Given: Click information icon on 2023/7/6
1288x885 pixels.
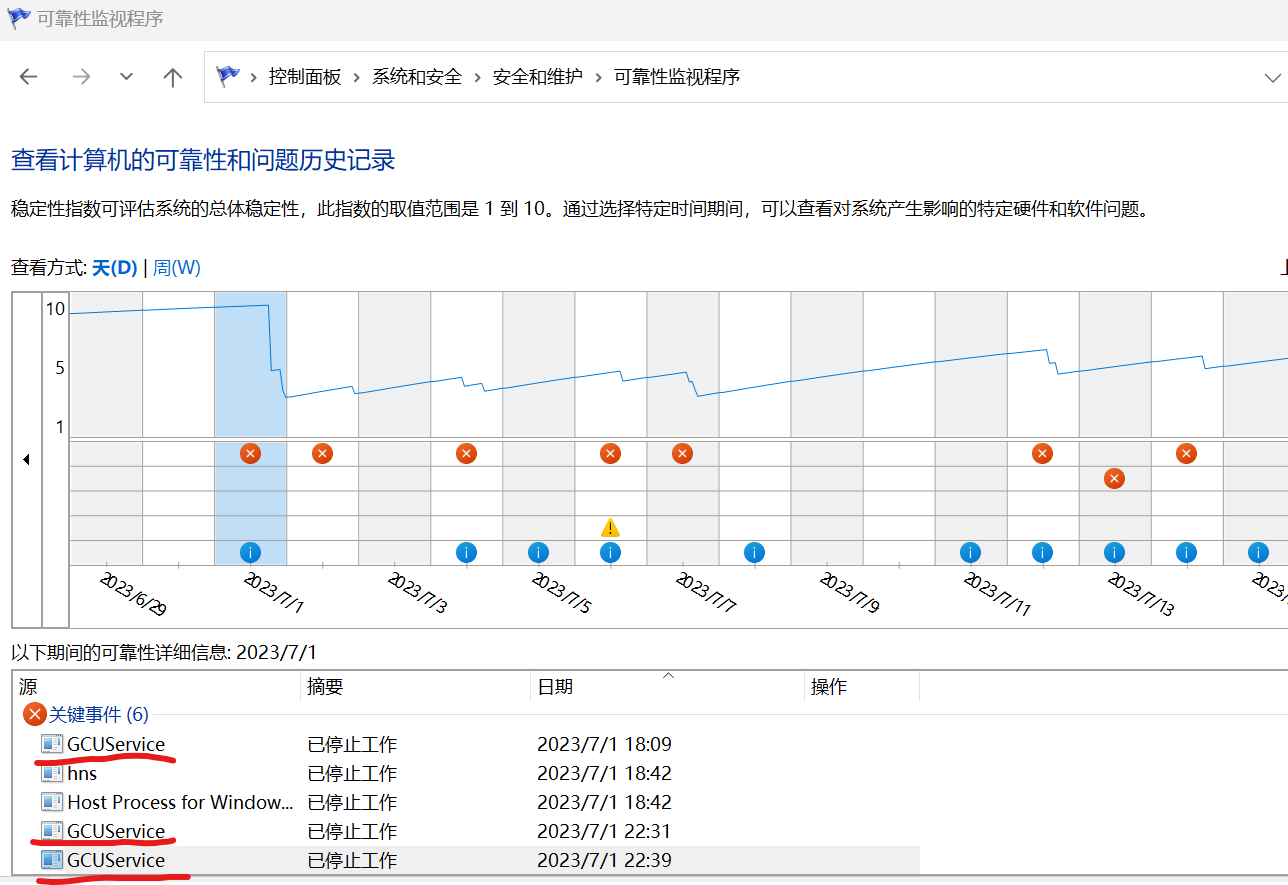Looking at the screenshot, I should [610, 552].
